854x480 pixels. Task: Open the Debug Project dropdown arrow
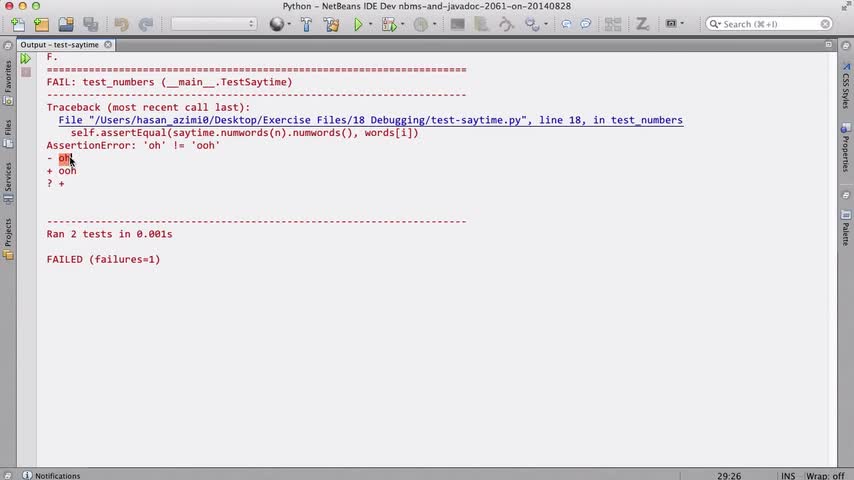pyautogui.click(x=402, y=24)
